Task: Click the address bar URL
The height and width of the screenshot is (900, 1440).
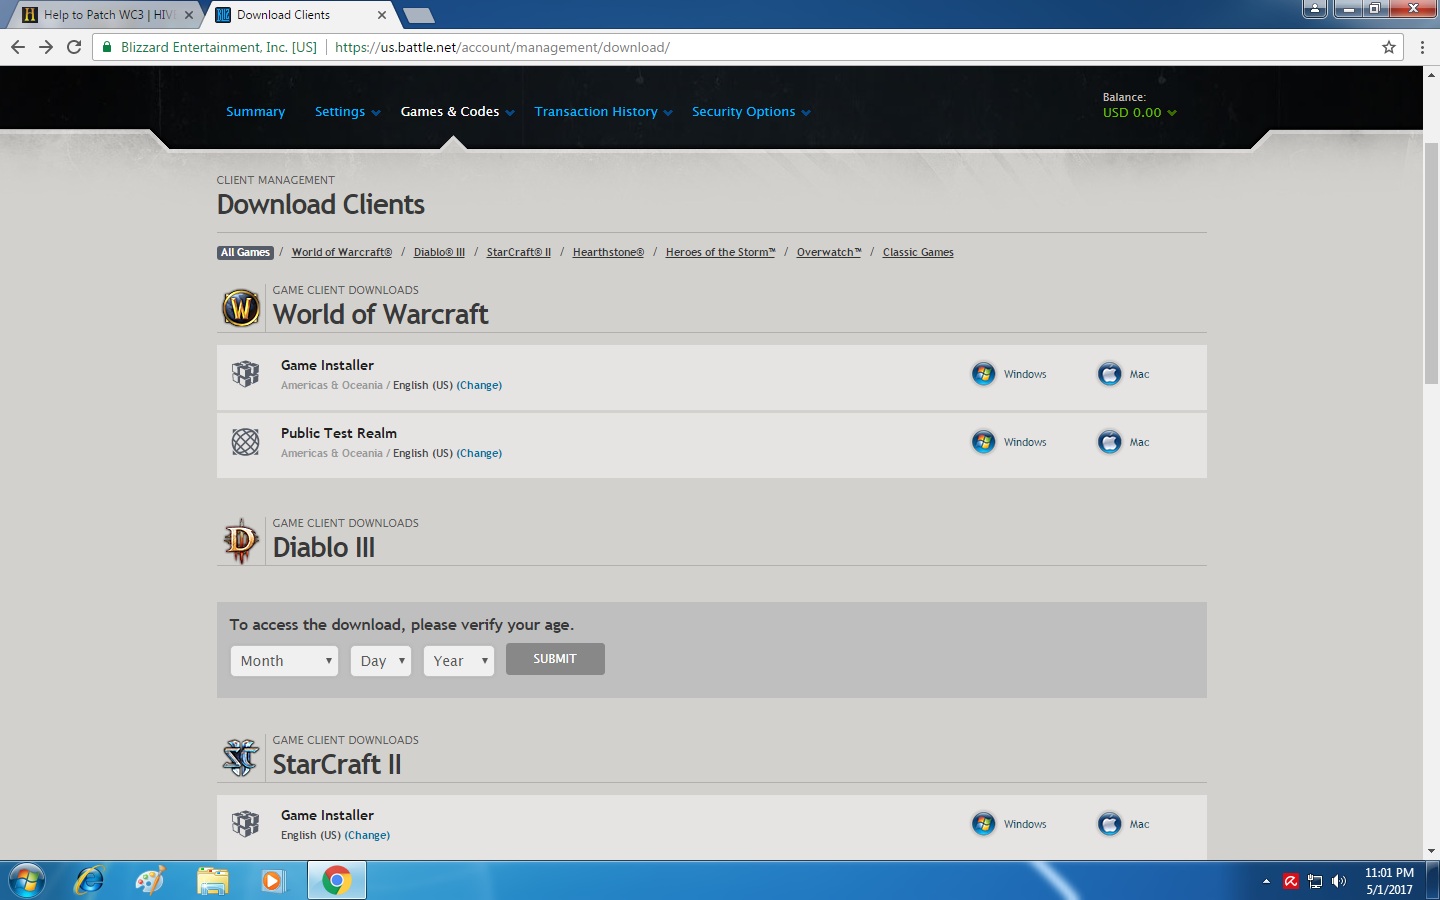Action: pyautogui.click(x=502, y=47)
